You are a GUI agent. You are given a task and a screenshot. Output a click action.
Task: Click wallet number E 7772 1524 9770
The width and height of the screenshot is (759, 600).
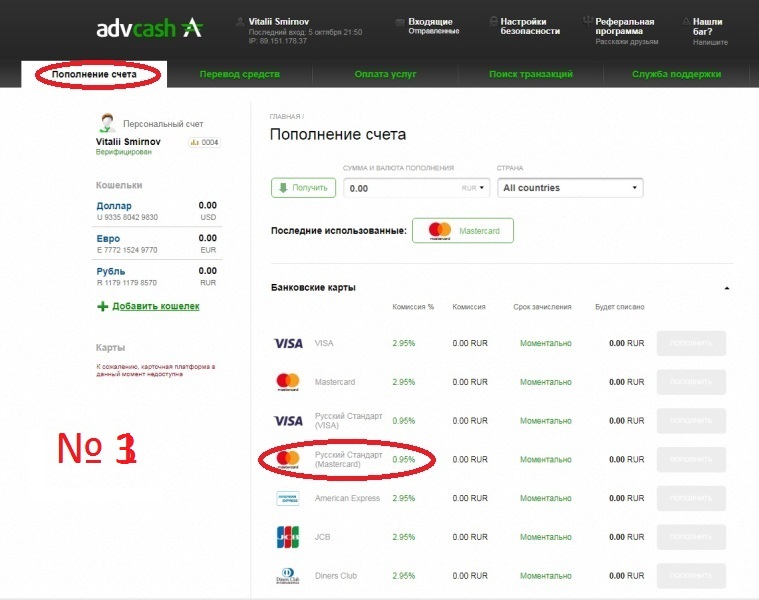pos(127,250)
